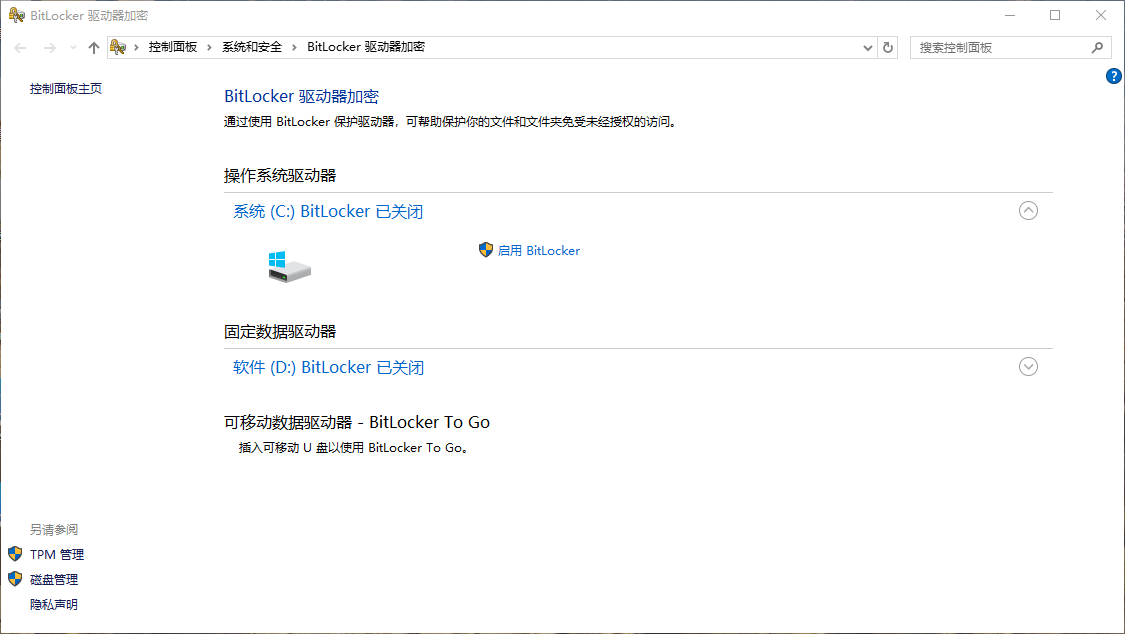The height and width of the screenshot is (634, 1125).
Task: Click the title bar BitLocker window icon
Action: click(17, 15)
